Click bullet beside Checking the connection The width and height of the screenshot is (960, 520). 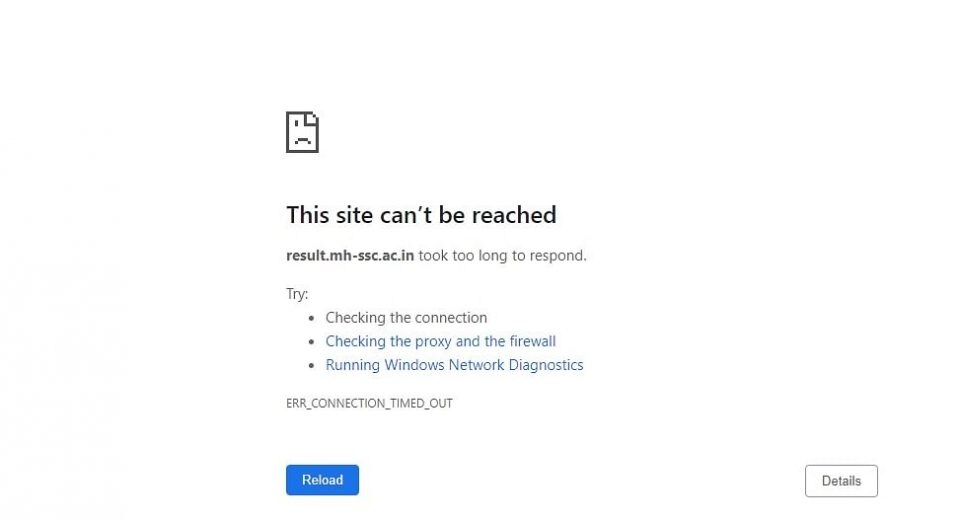312,318
